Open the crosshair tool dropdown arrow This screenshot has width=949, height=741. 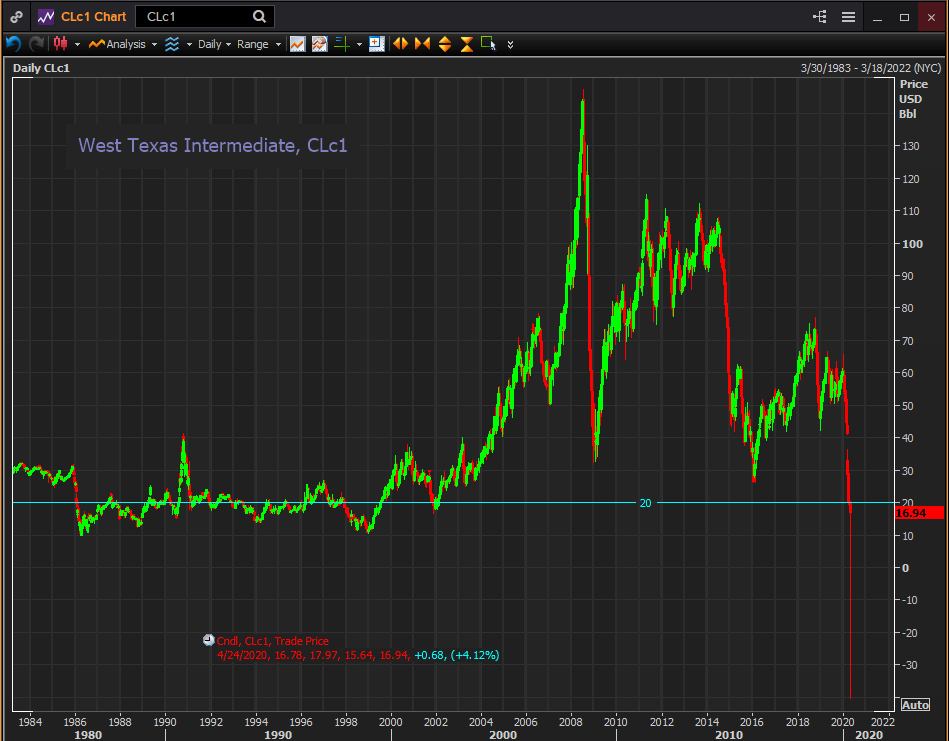[x=359, y=44]
